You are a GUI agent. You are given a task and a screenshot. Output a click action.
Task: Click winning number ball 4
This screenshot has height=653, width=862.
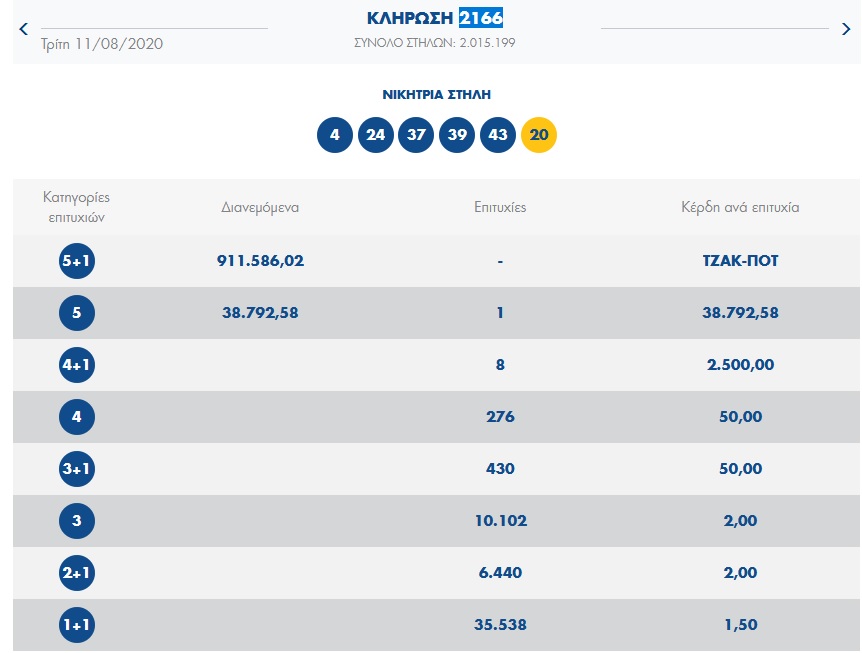coord(335,135)
